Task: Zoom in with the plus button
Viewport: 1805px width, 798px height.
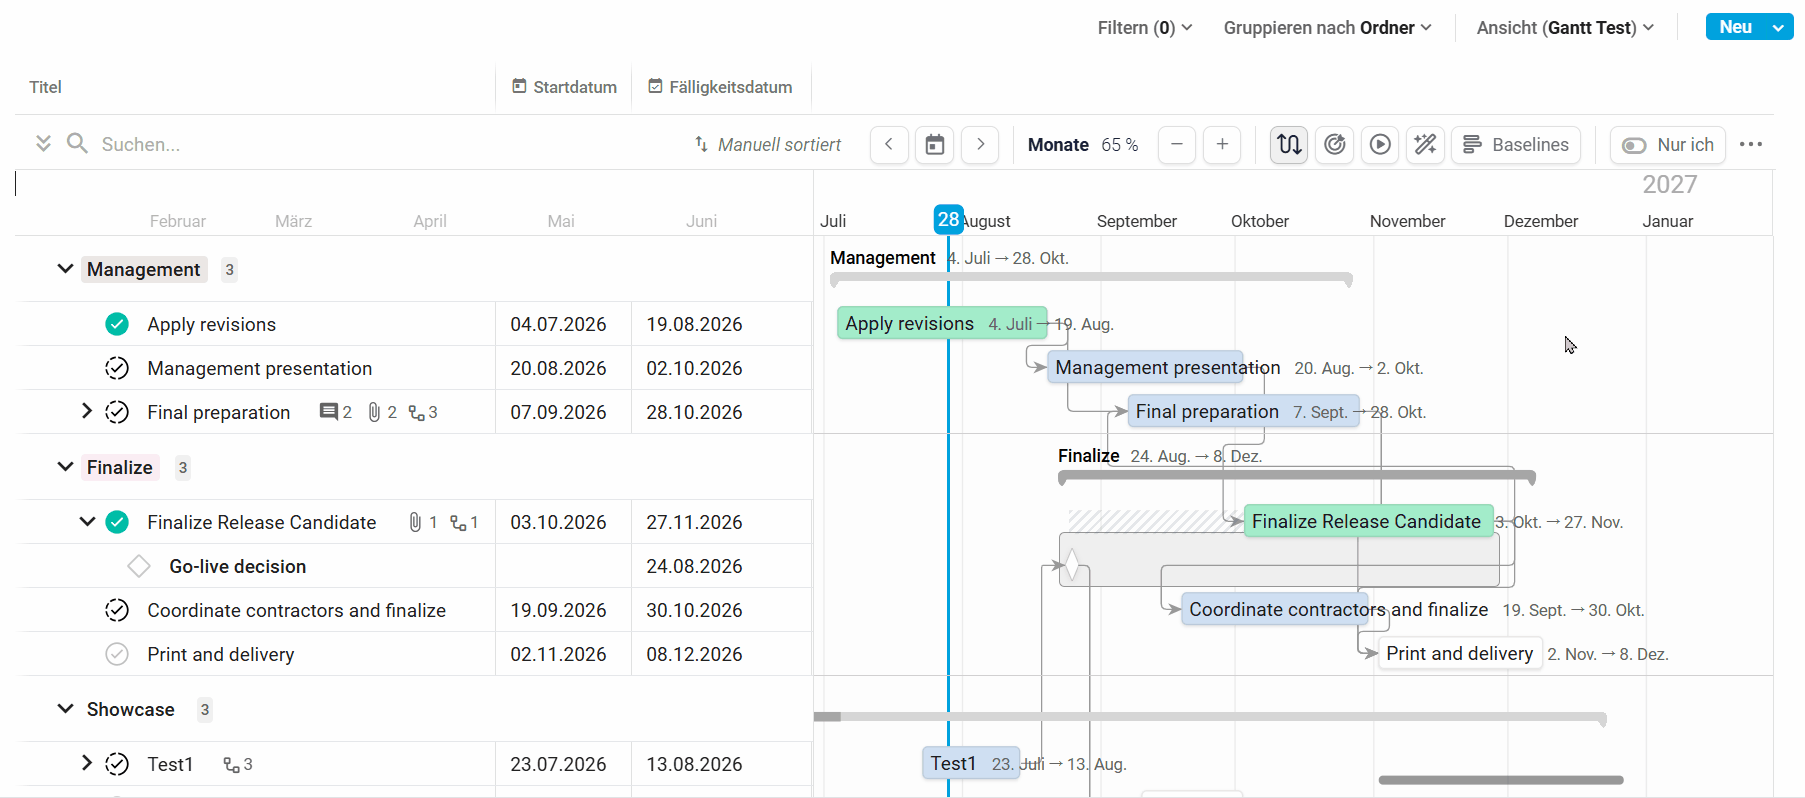Action: [1222, 145]
